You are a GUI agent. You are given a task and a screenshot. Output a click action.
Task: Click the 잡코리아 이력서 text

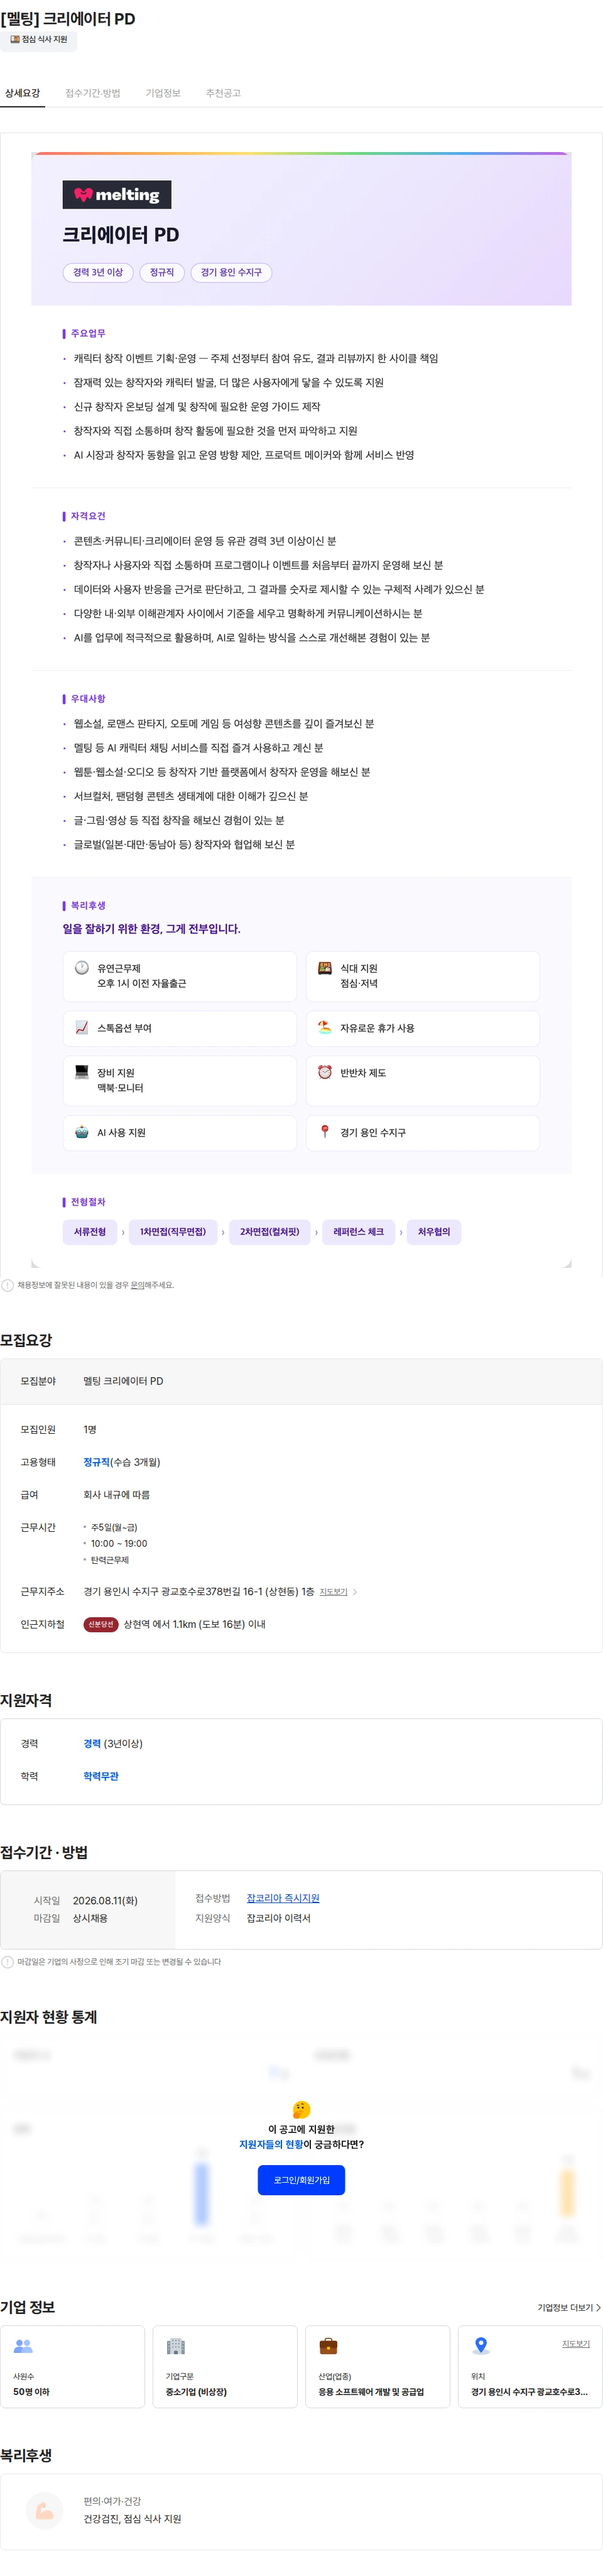[x=279, y=1918]
